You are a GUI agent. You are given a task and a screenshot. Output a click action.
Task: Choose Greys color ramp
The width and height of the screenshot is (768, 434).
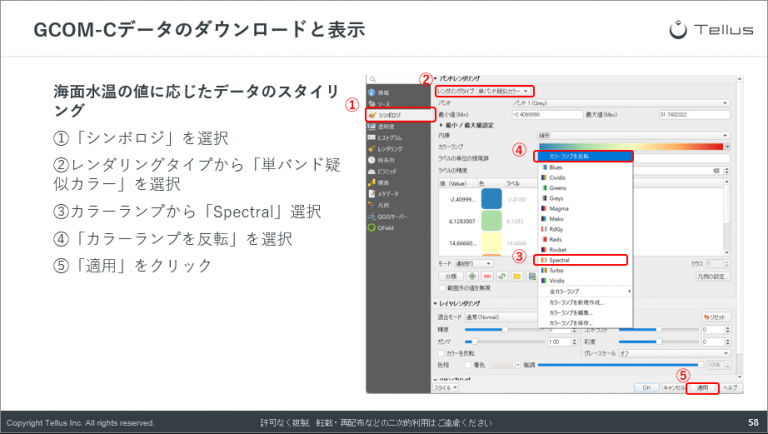pos(585,198)
